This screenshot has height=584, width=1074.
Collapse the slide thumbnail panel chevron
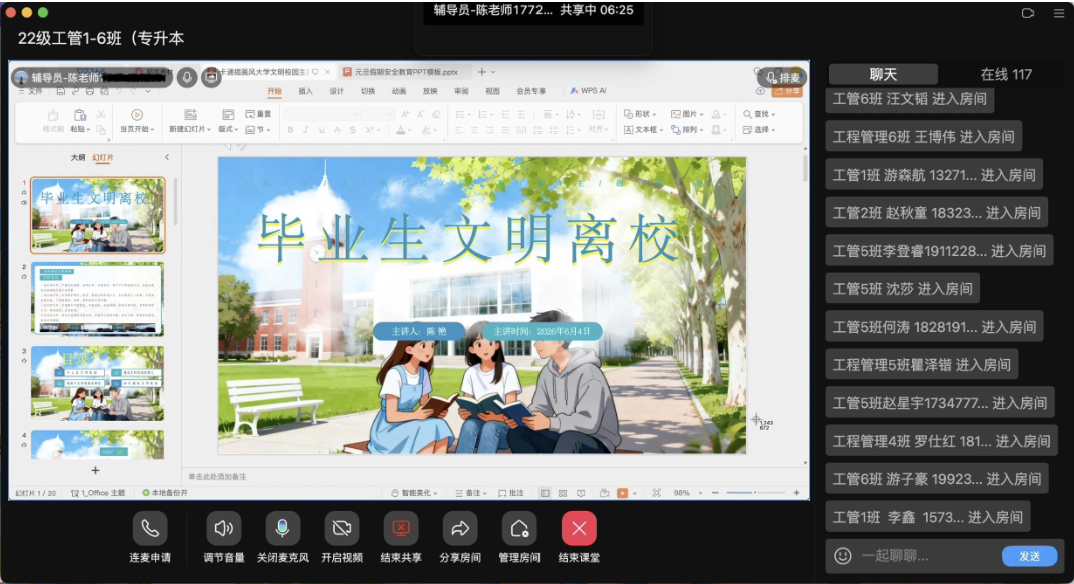(x=167, y=157)
